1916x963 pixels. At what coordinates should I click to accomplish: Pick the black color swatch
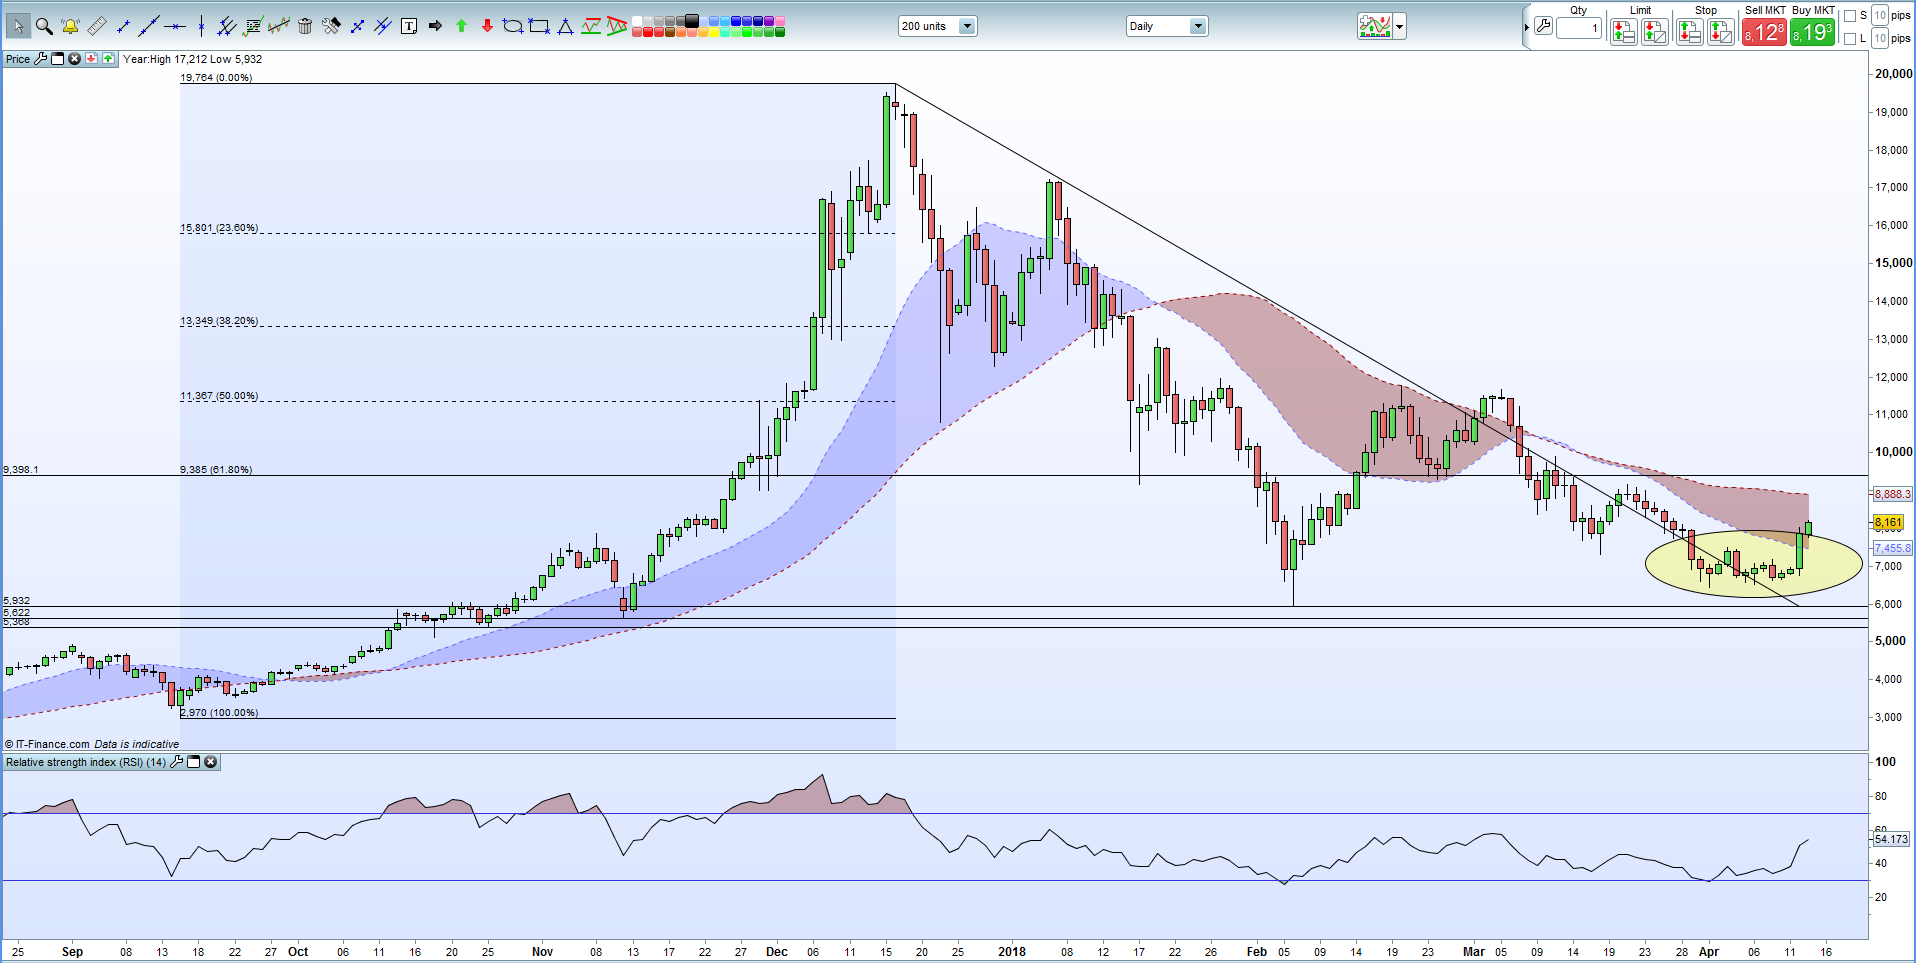coord(692,20)
